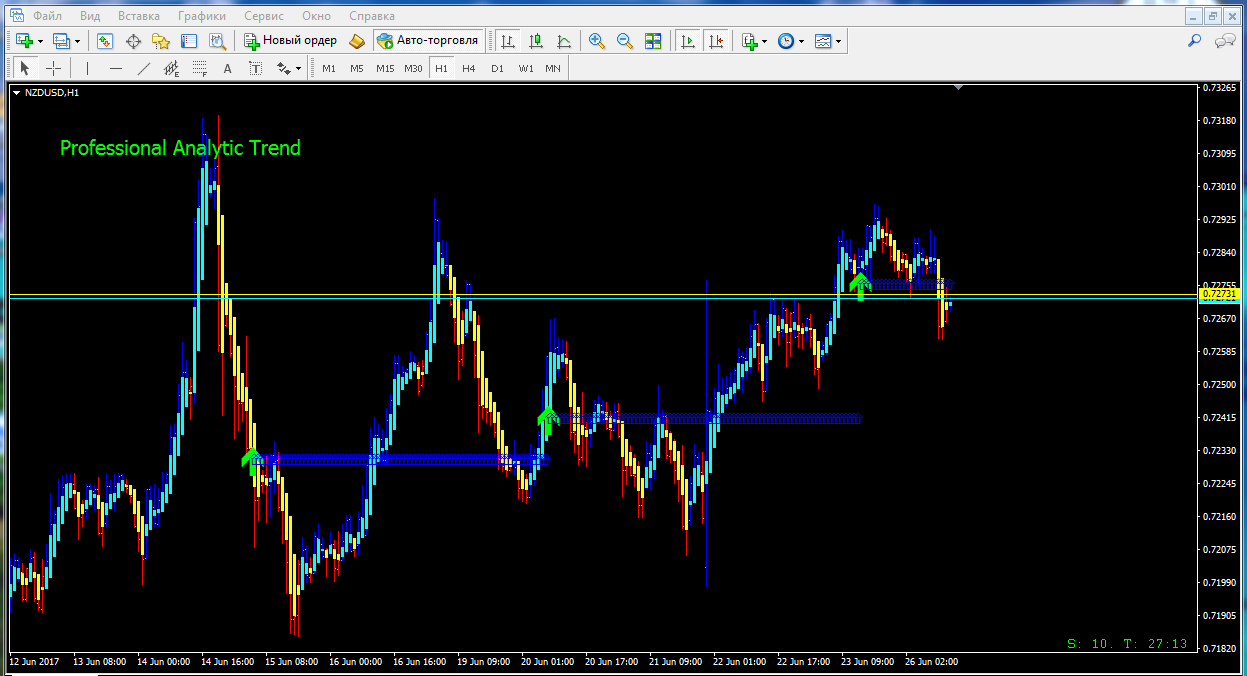Click the Zoom Out magnifier icon
Image resolution: width=1247 pixels, height=676 pixels.
pyautogui.click(x=625, y=41)
